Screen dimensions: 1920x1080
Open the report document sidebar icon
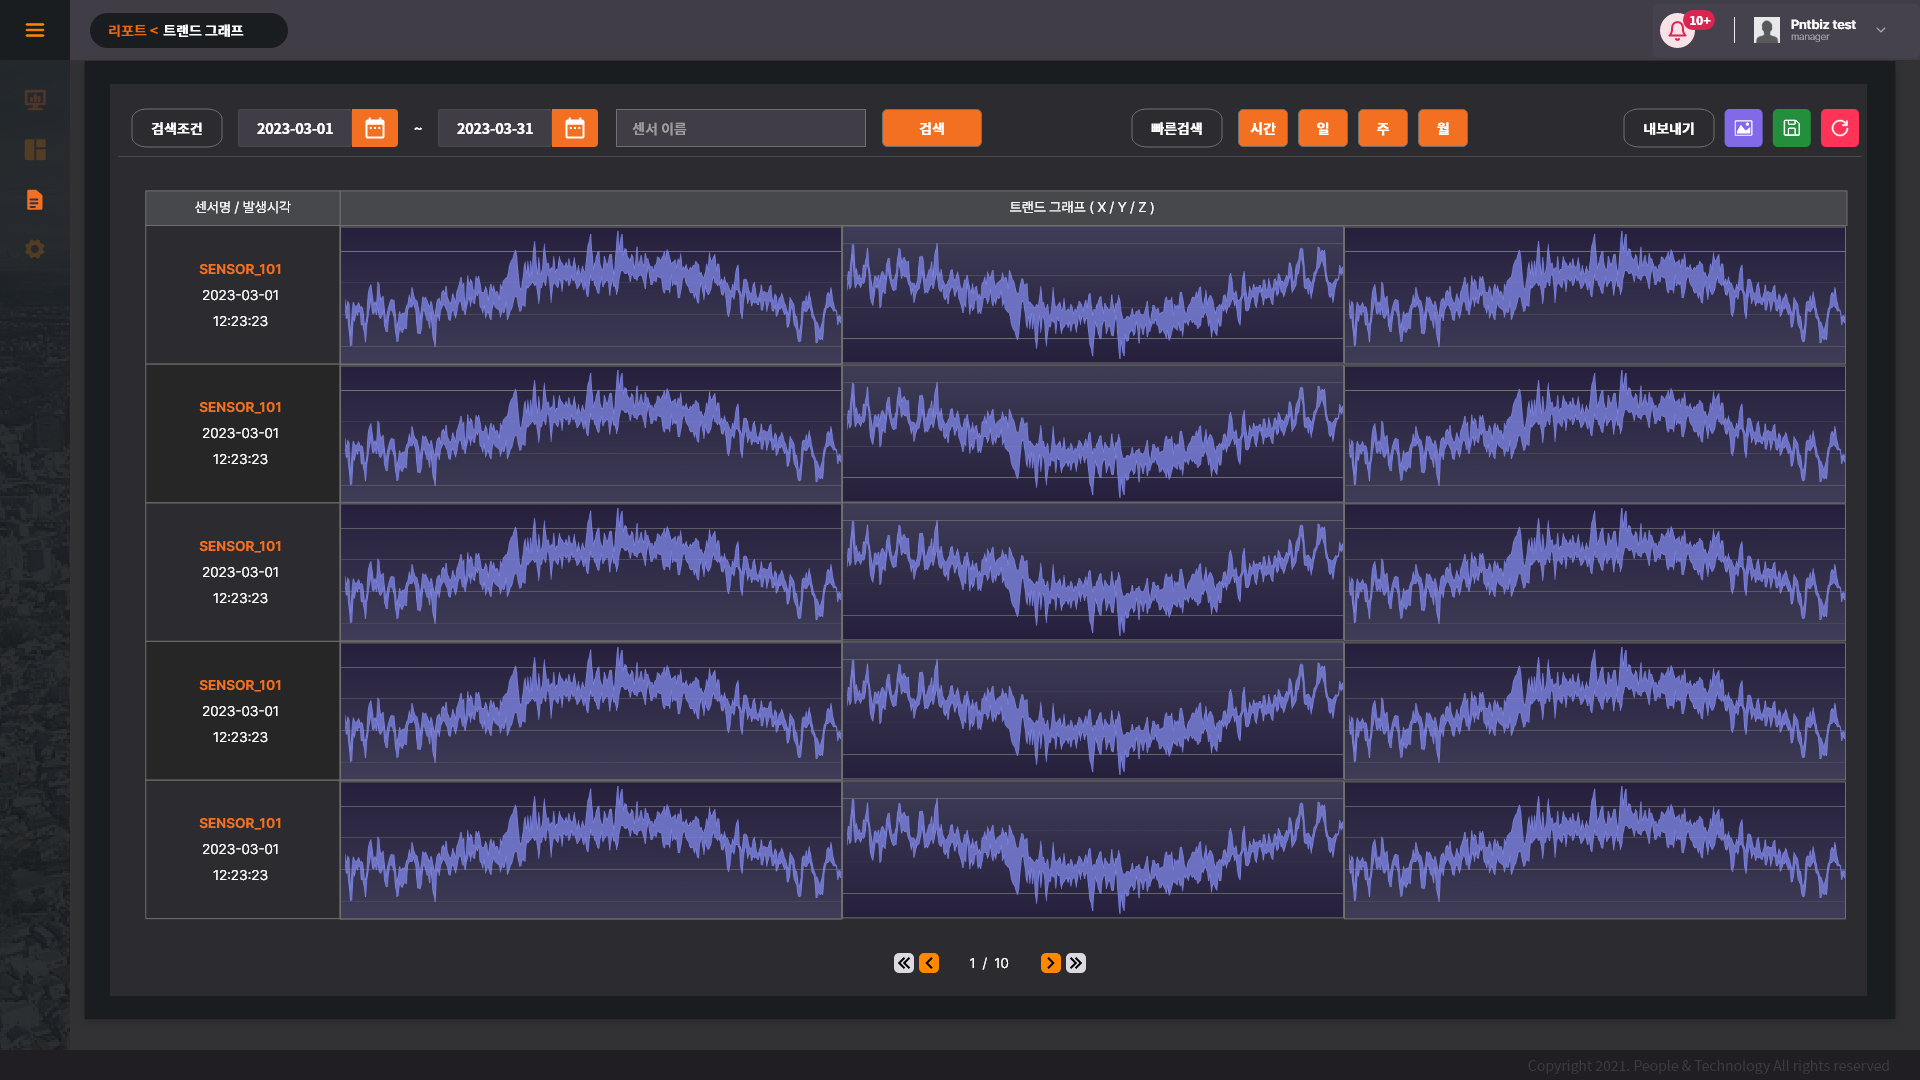pos(35,200)
